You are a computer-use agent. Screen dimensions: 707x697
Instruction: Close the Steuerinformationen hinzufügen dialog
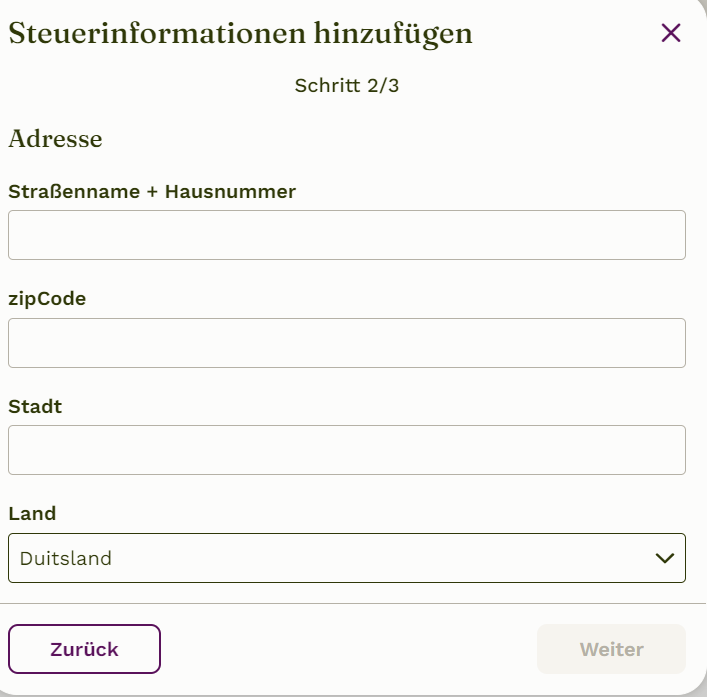670,33
